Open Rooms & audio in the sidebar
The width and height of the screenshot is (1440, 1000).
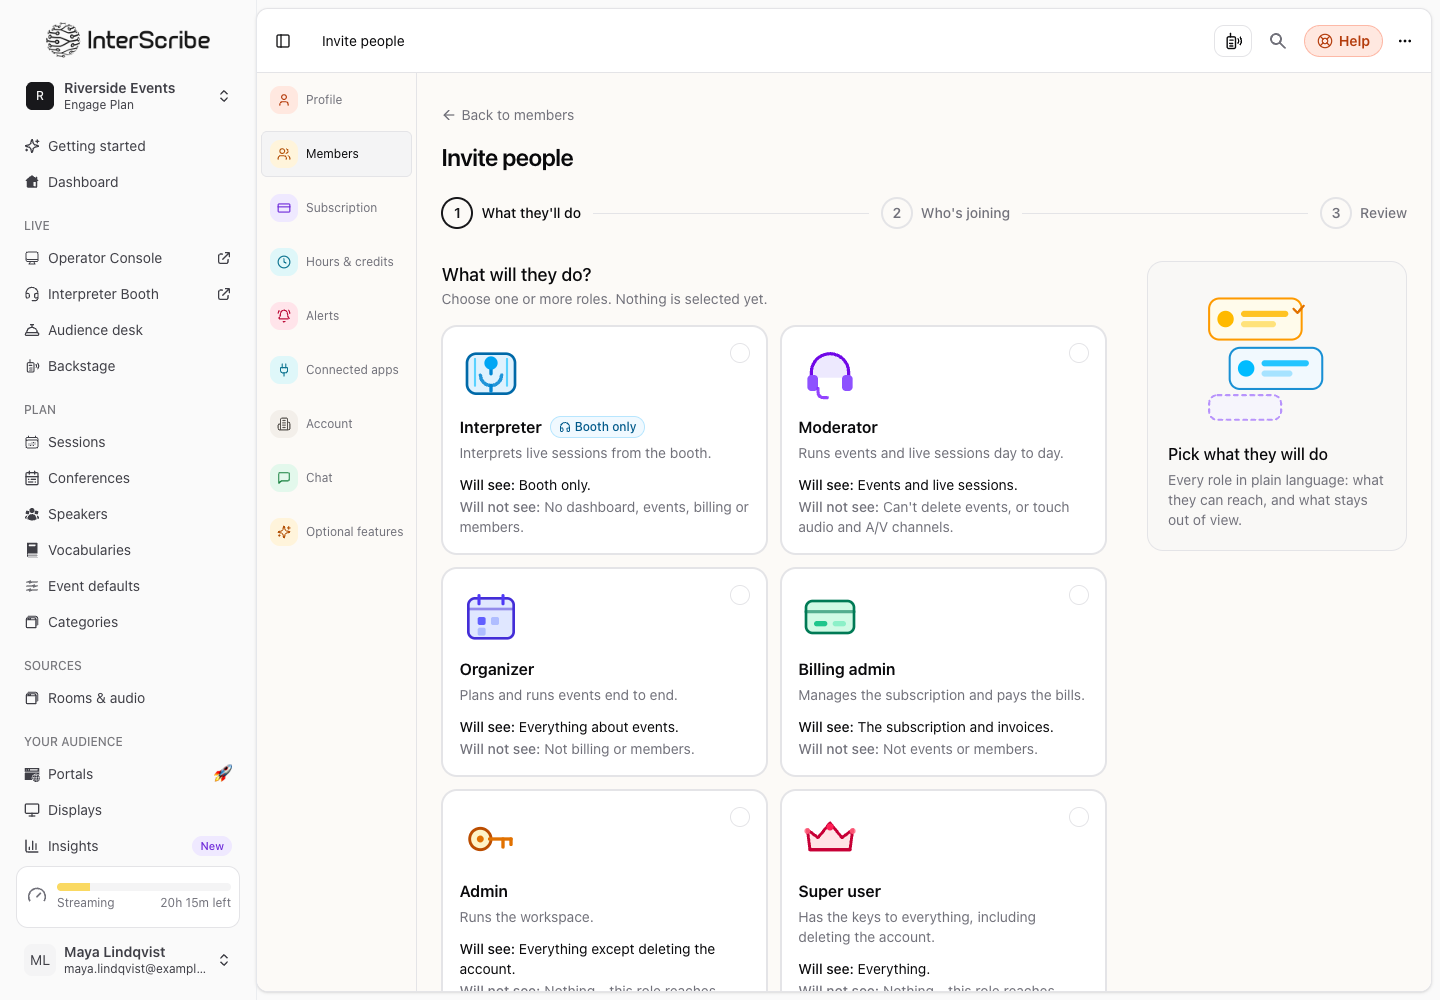[128, 698]
